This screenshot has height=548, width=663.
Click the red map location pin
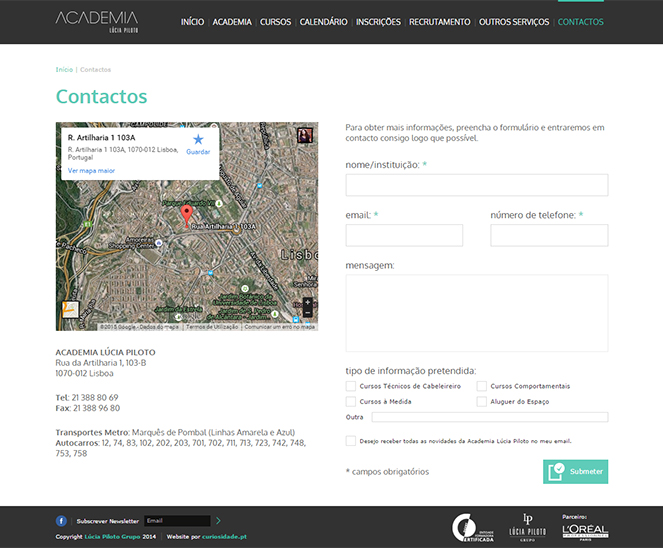point(186,216)
